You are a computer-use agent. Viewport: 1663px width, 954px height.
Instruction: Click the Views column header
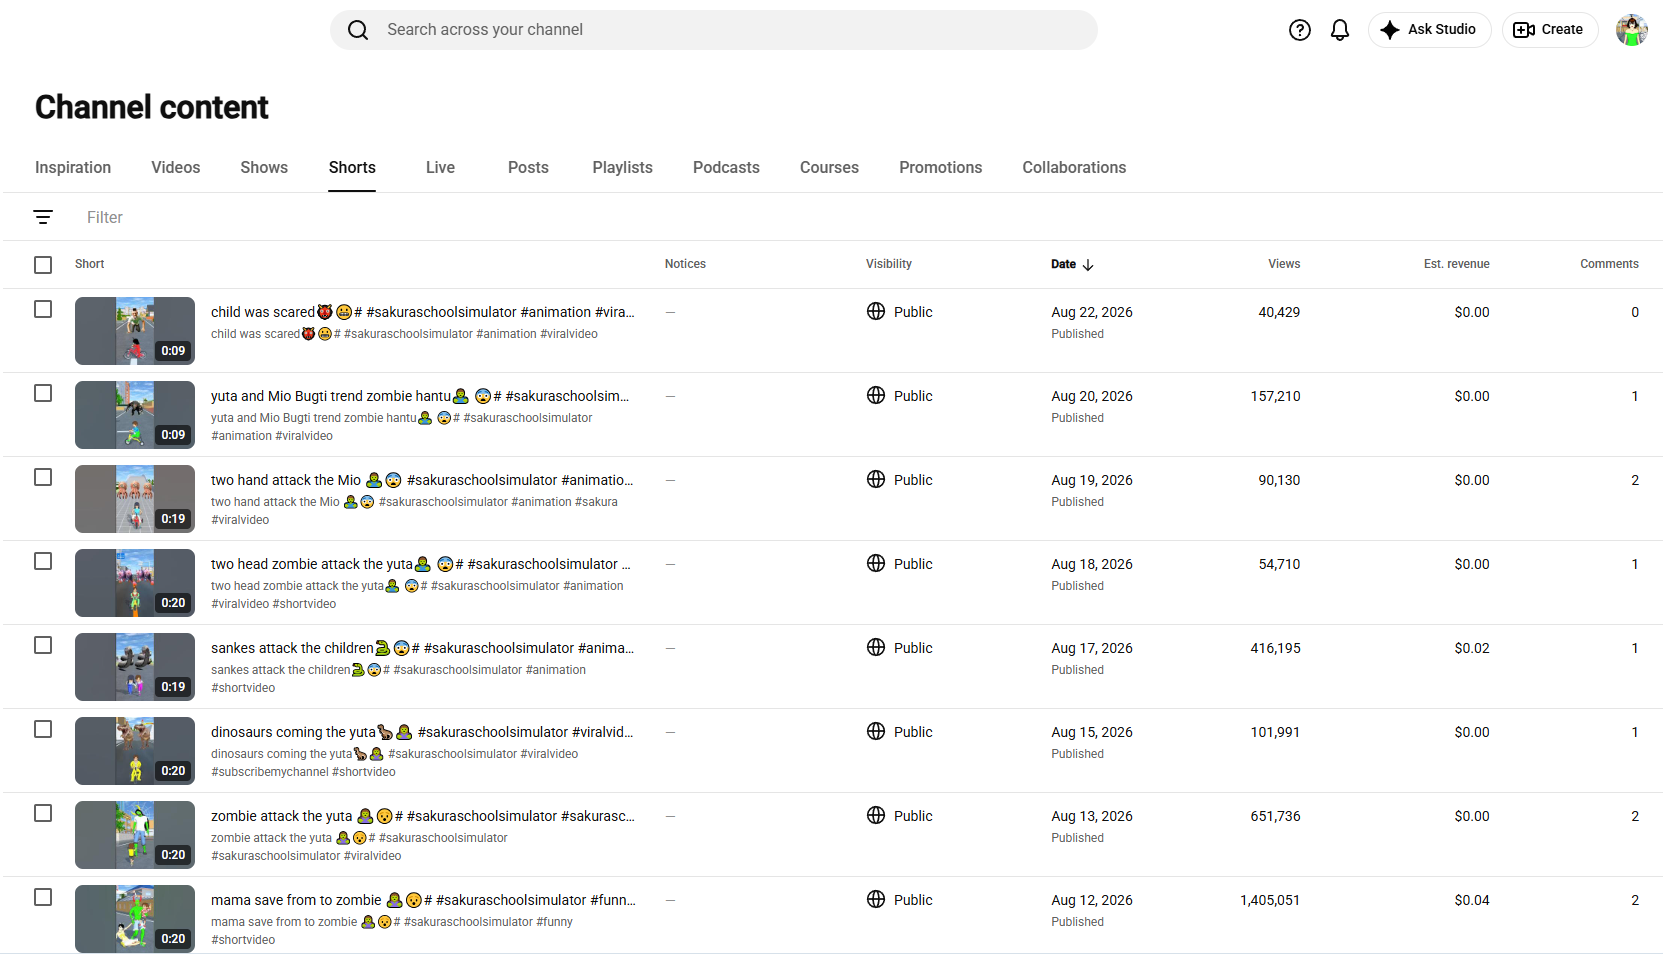[1284, 265]
